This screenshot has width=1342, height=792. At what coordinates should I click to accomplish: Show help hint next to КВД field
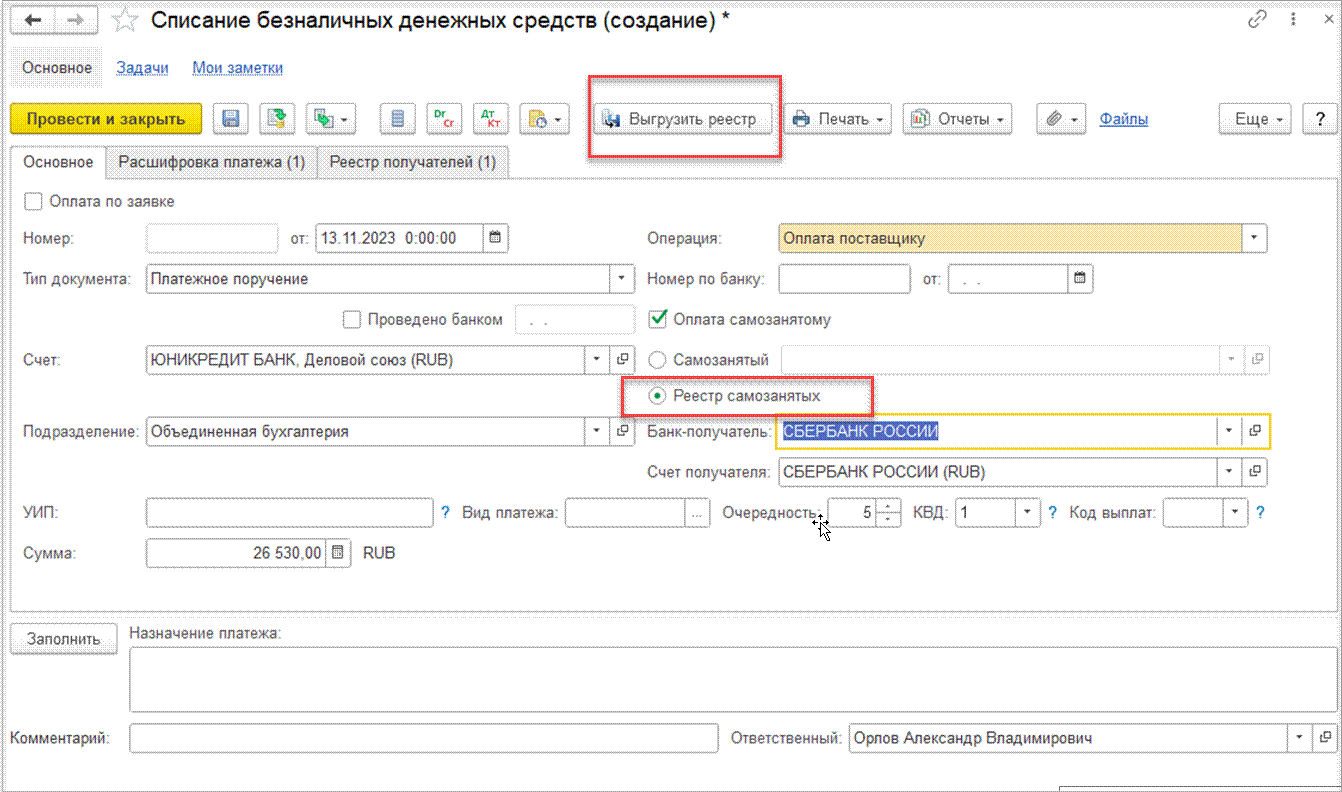[1052, 513]
